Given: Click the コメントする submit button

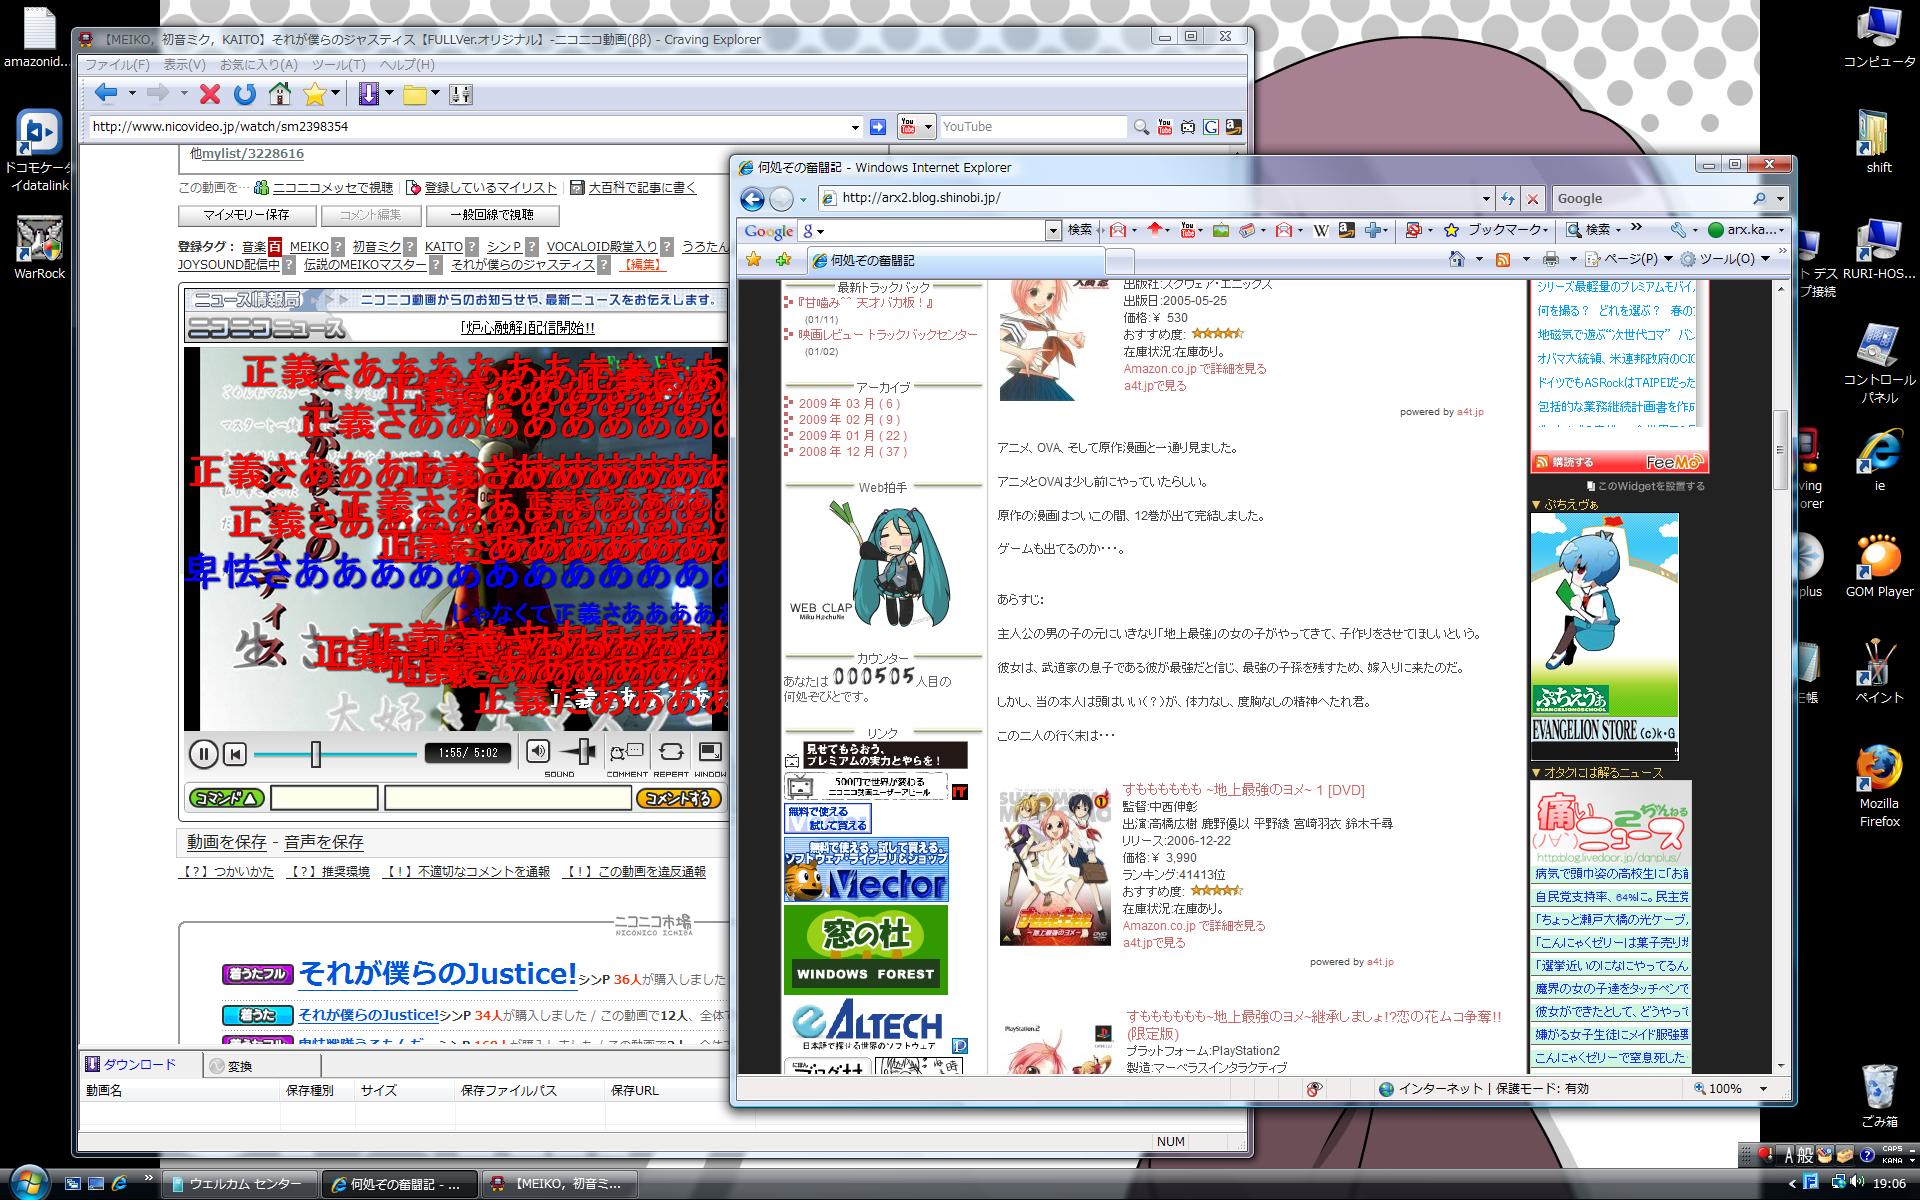Looking at the screenshot, I should pos(679,798).
